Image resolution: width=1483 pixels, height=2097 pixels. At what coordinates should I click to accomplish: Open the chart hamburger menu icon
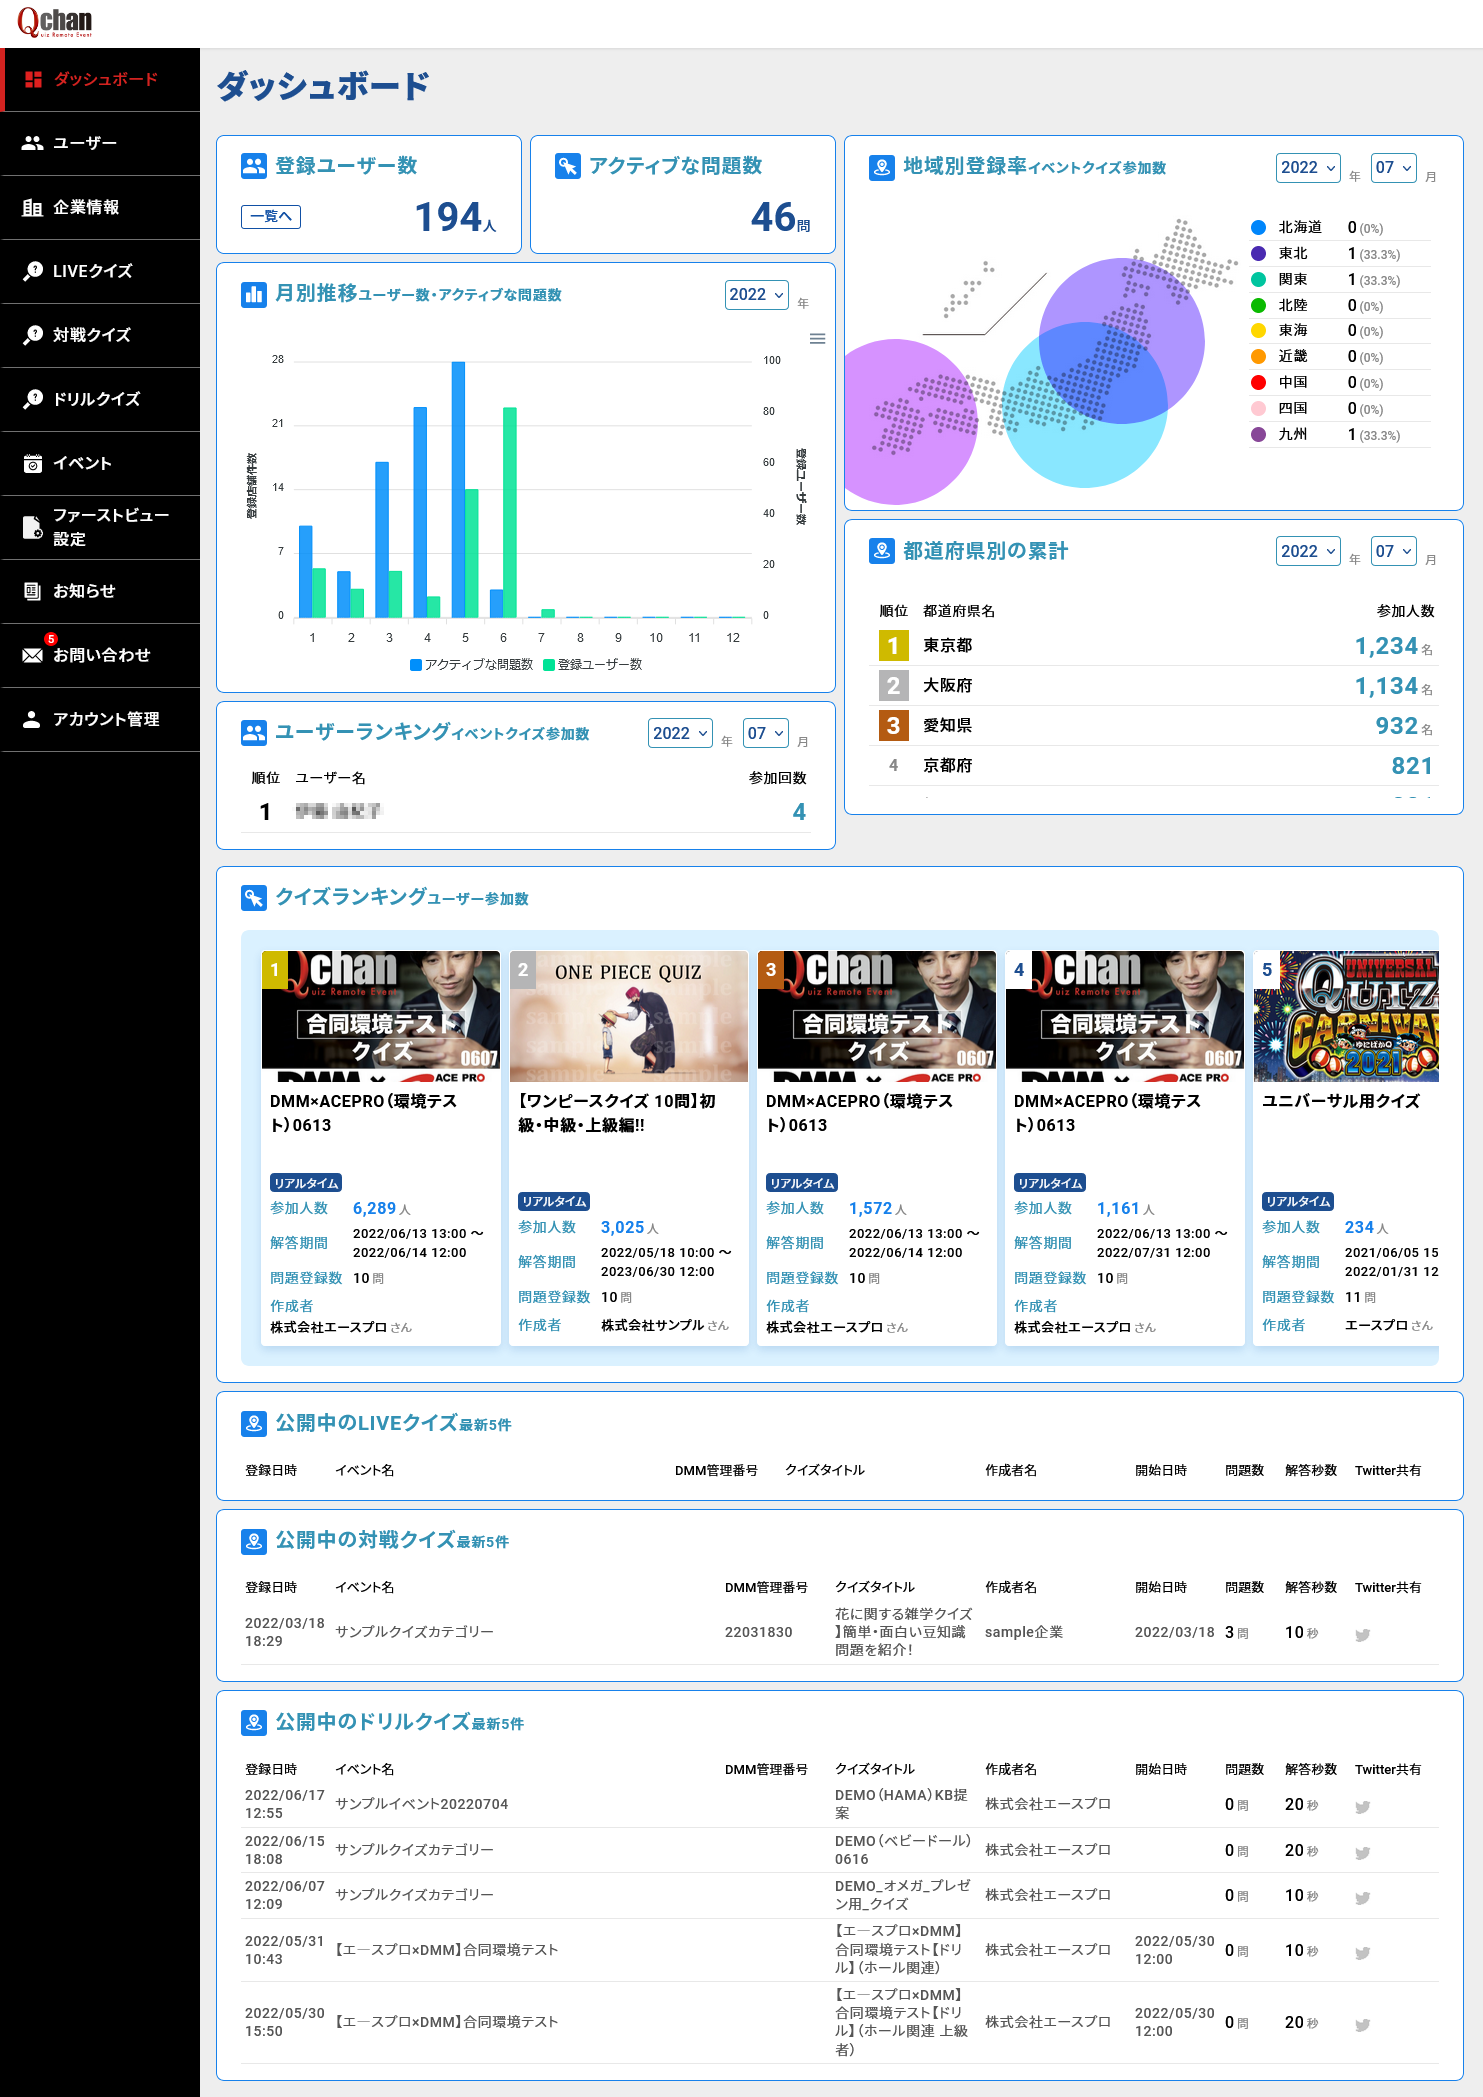[x=817, y=339]
